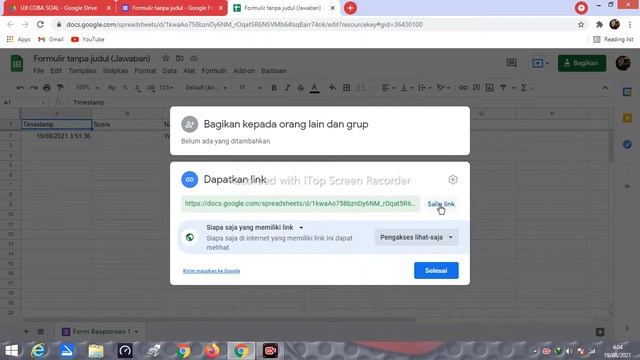Open Firefox from taskbar
640x360 pixels.
point(211,351)
